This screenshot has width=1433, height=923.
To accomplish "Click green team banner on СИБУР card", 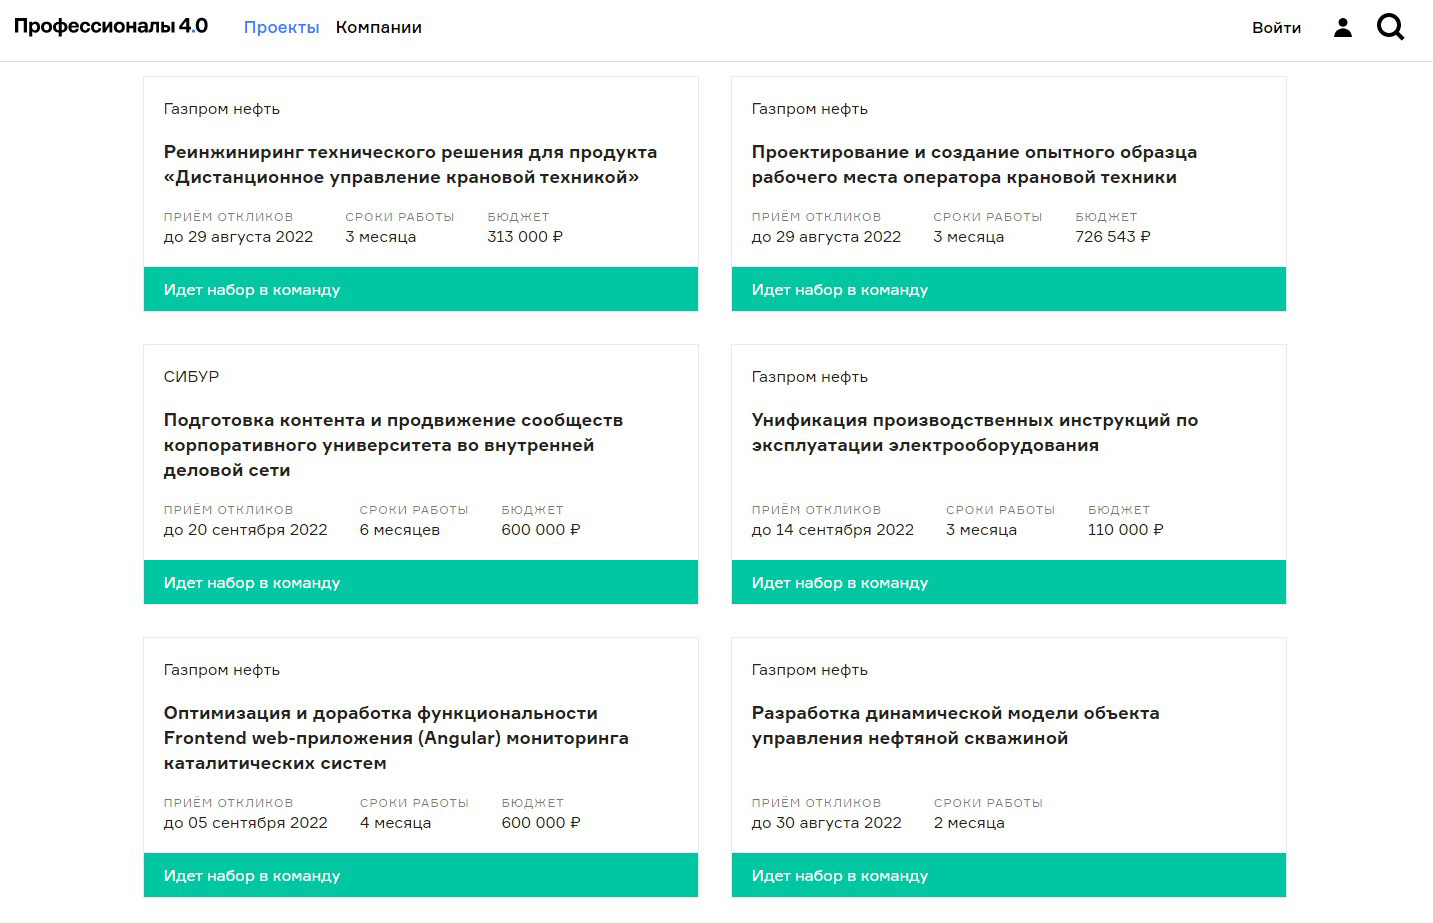I will click(421, 582).
